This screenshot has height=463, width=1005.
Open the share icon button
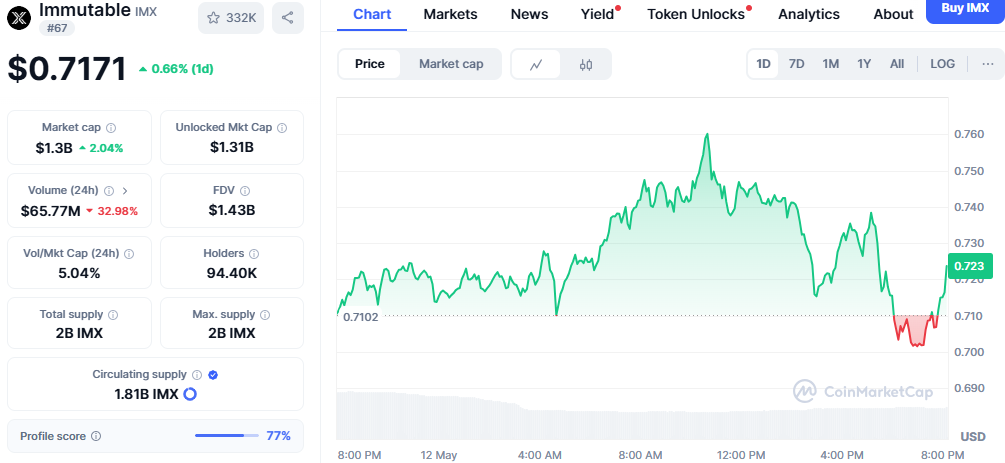pyautogui.click(x=288, y=18)
